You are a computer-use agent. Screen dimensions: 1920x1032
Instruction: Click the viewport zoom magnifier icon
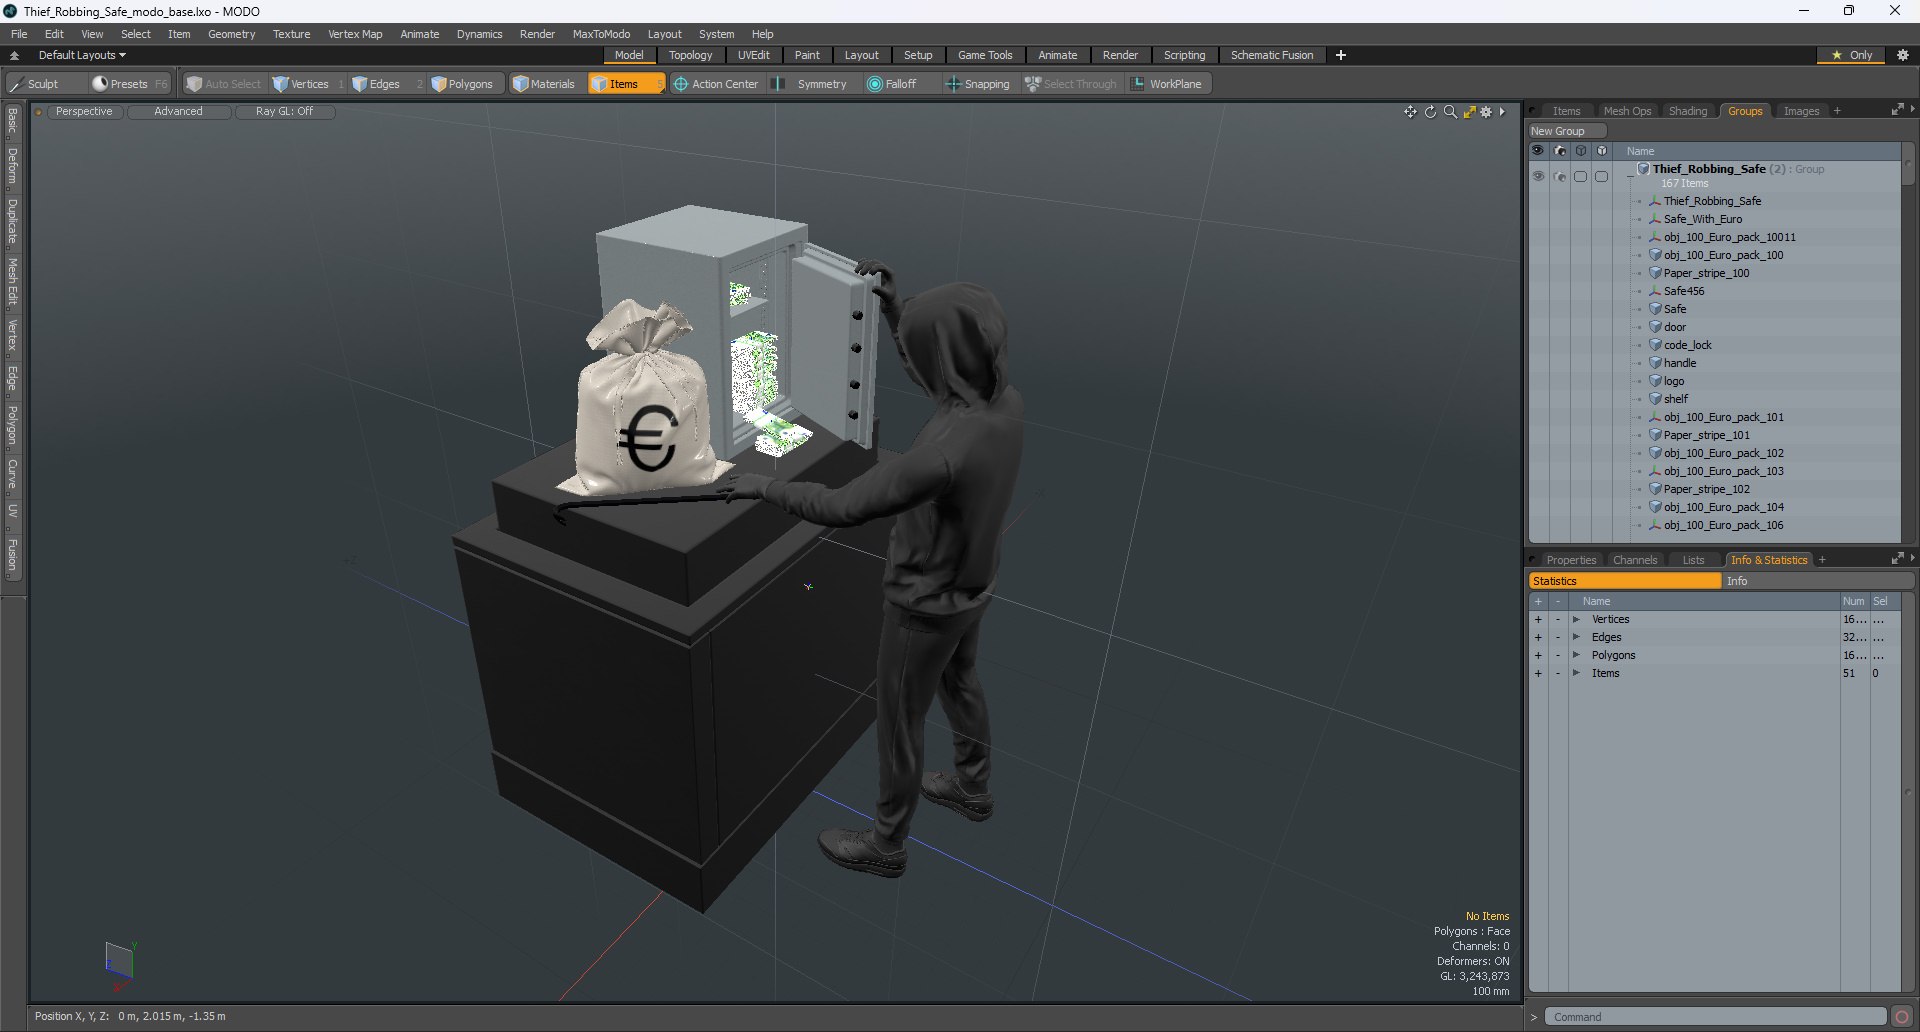tap(1450, 112)
